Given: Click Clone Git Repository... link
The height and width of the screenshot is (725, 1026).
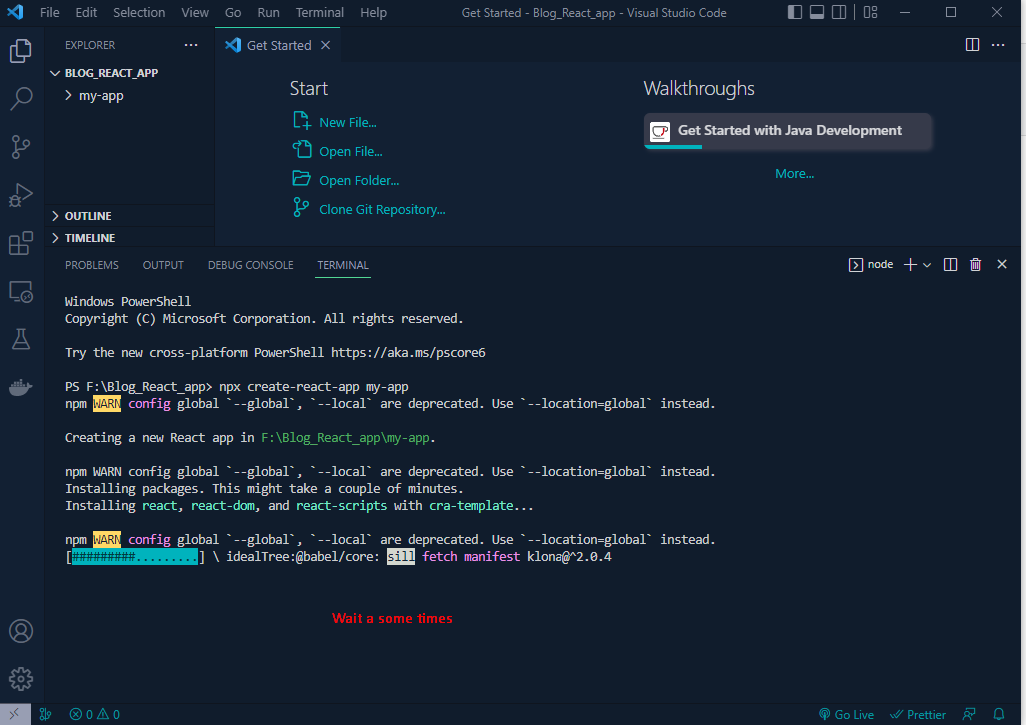Looking at the screenshot, I should tap(382, 209).
